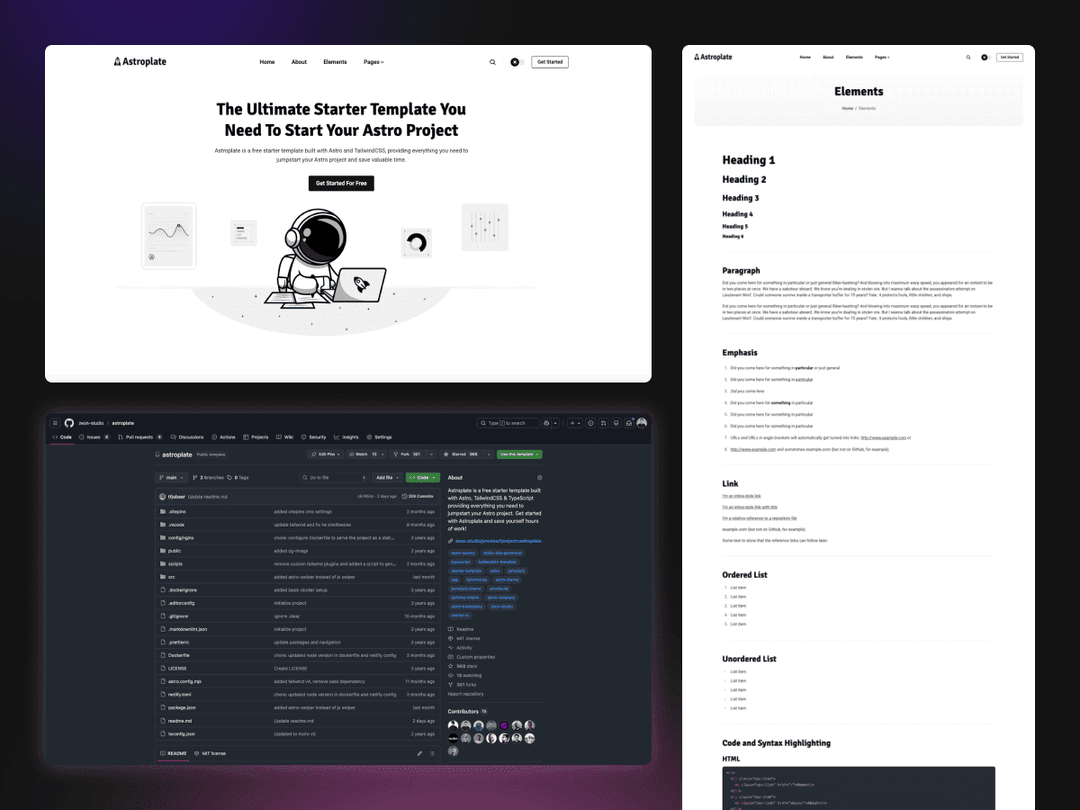1080x810 pixels.
Task: Toggle dark mode switch on homepage navbar
Action: 517,62
